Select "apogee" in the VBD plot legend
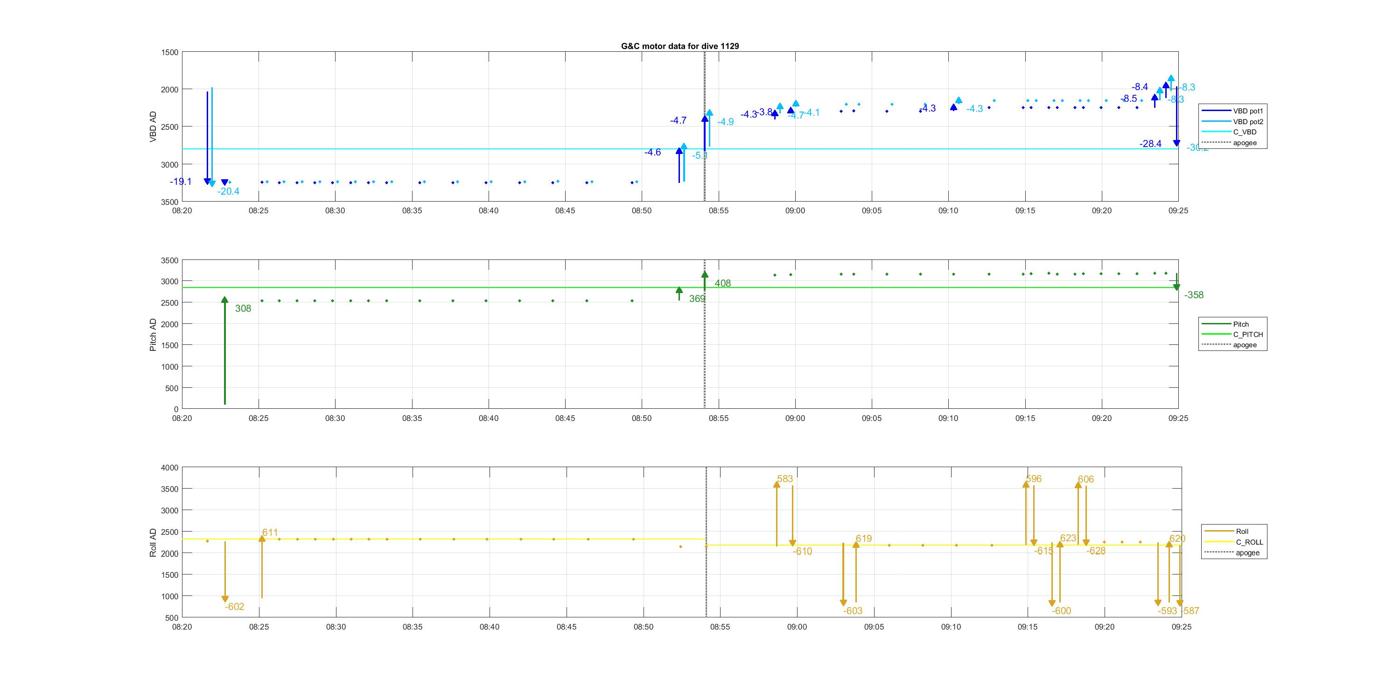 point(1230,143)
